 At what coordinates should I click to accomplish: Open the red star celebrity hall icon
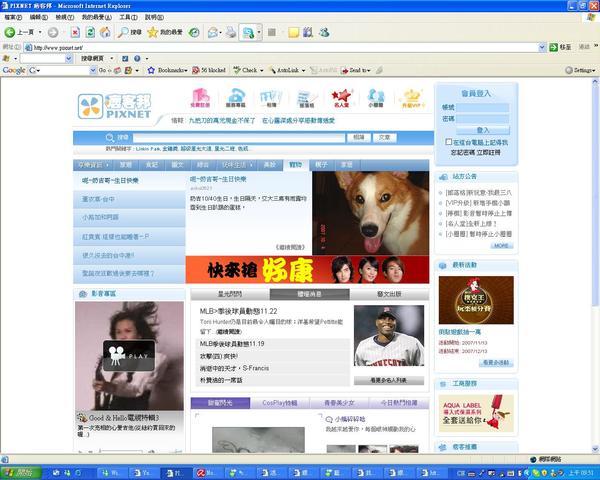(341, 98)
